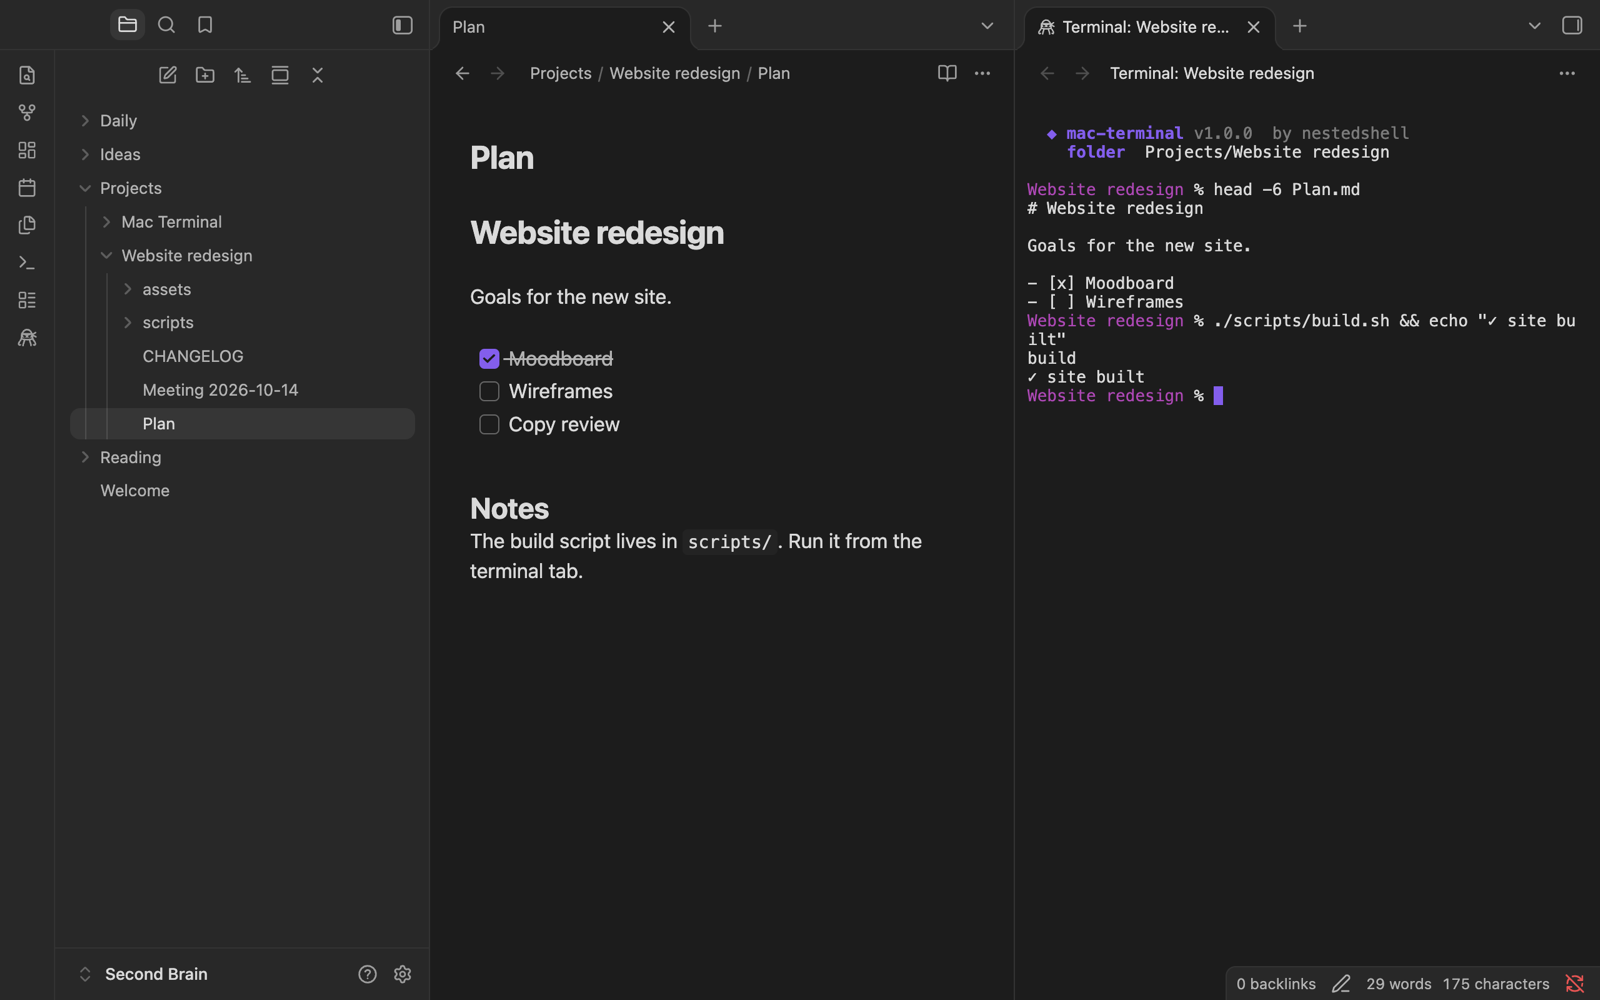The height and width of the screenshot is (1000, 1600).
Task: Toggle the left sidebar collapse icon
Action: pyautogui.click(x=402, y=26)
